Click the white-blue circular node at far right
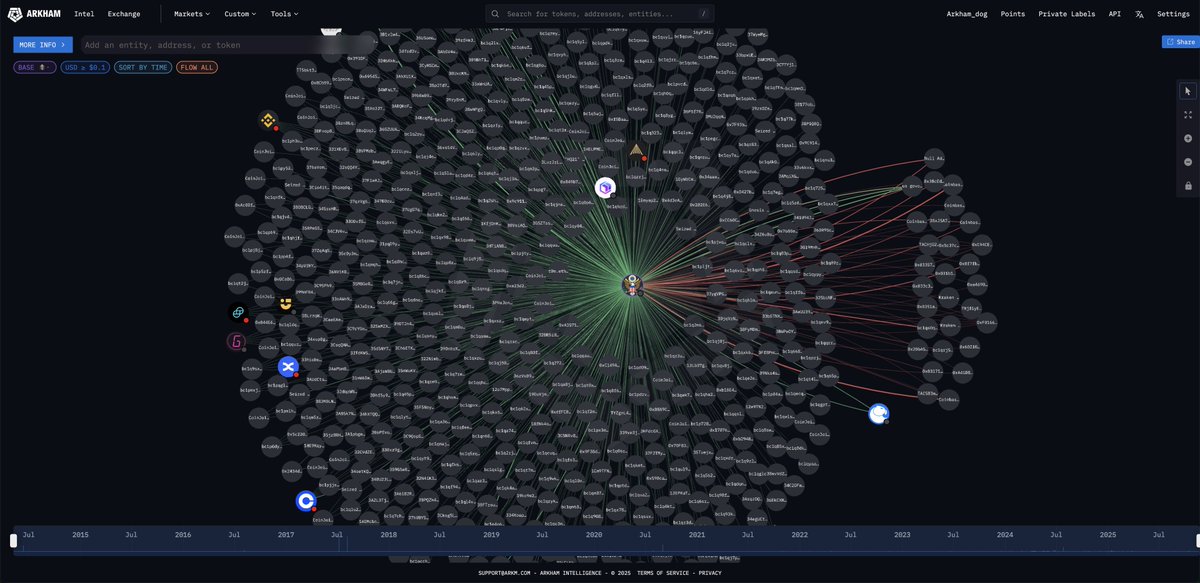 (879, 414)
